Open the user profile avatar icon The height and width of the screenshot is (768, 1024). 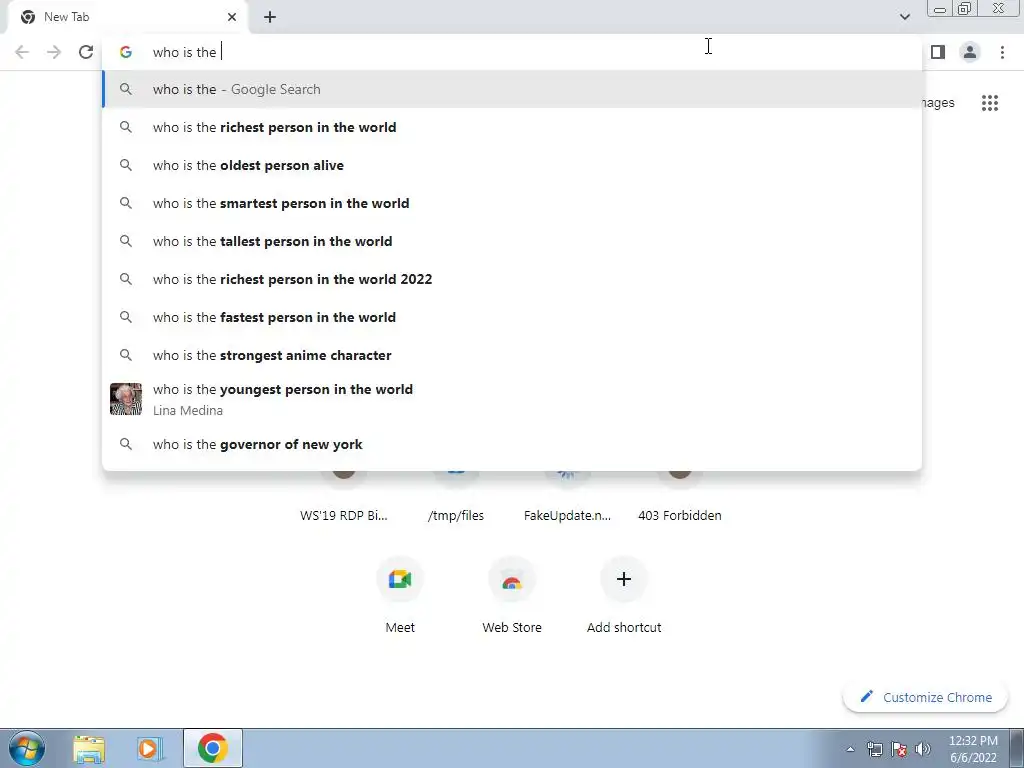point(970,52)
